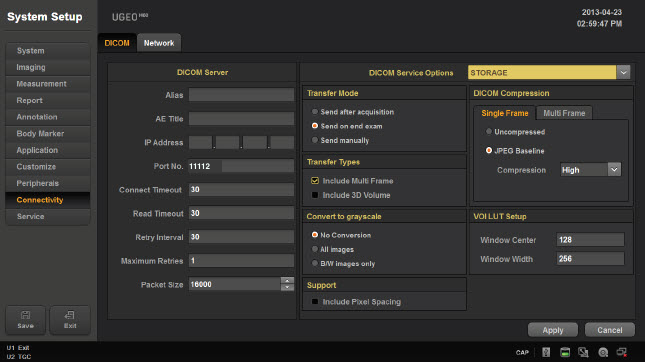Viewport: 645px width, 362px height.
Task: Open Application setup category
Action: click(48, 150)
